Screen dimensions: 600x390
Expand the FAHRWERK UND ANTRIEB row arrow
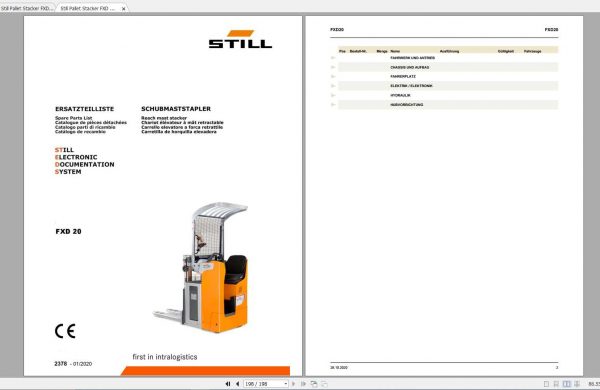333,58
